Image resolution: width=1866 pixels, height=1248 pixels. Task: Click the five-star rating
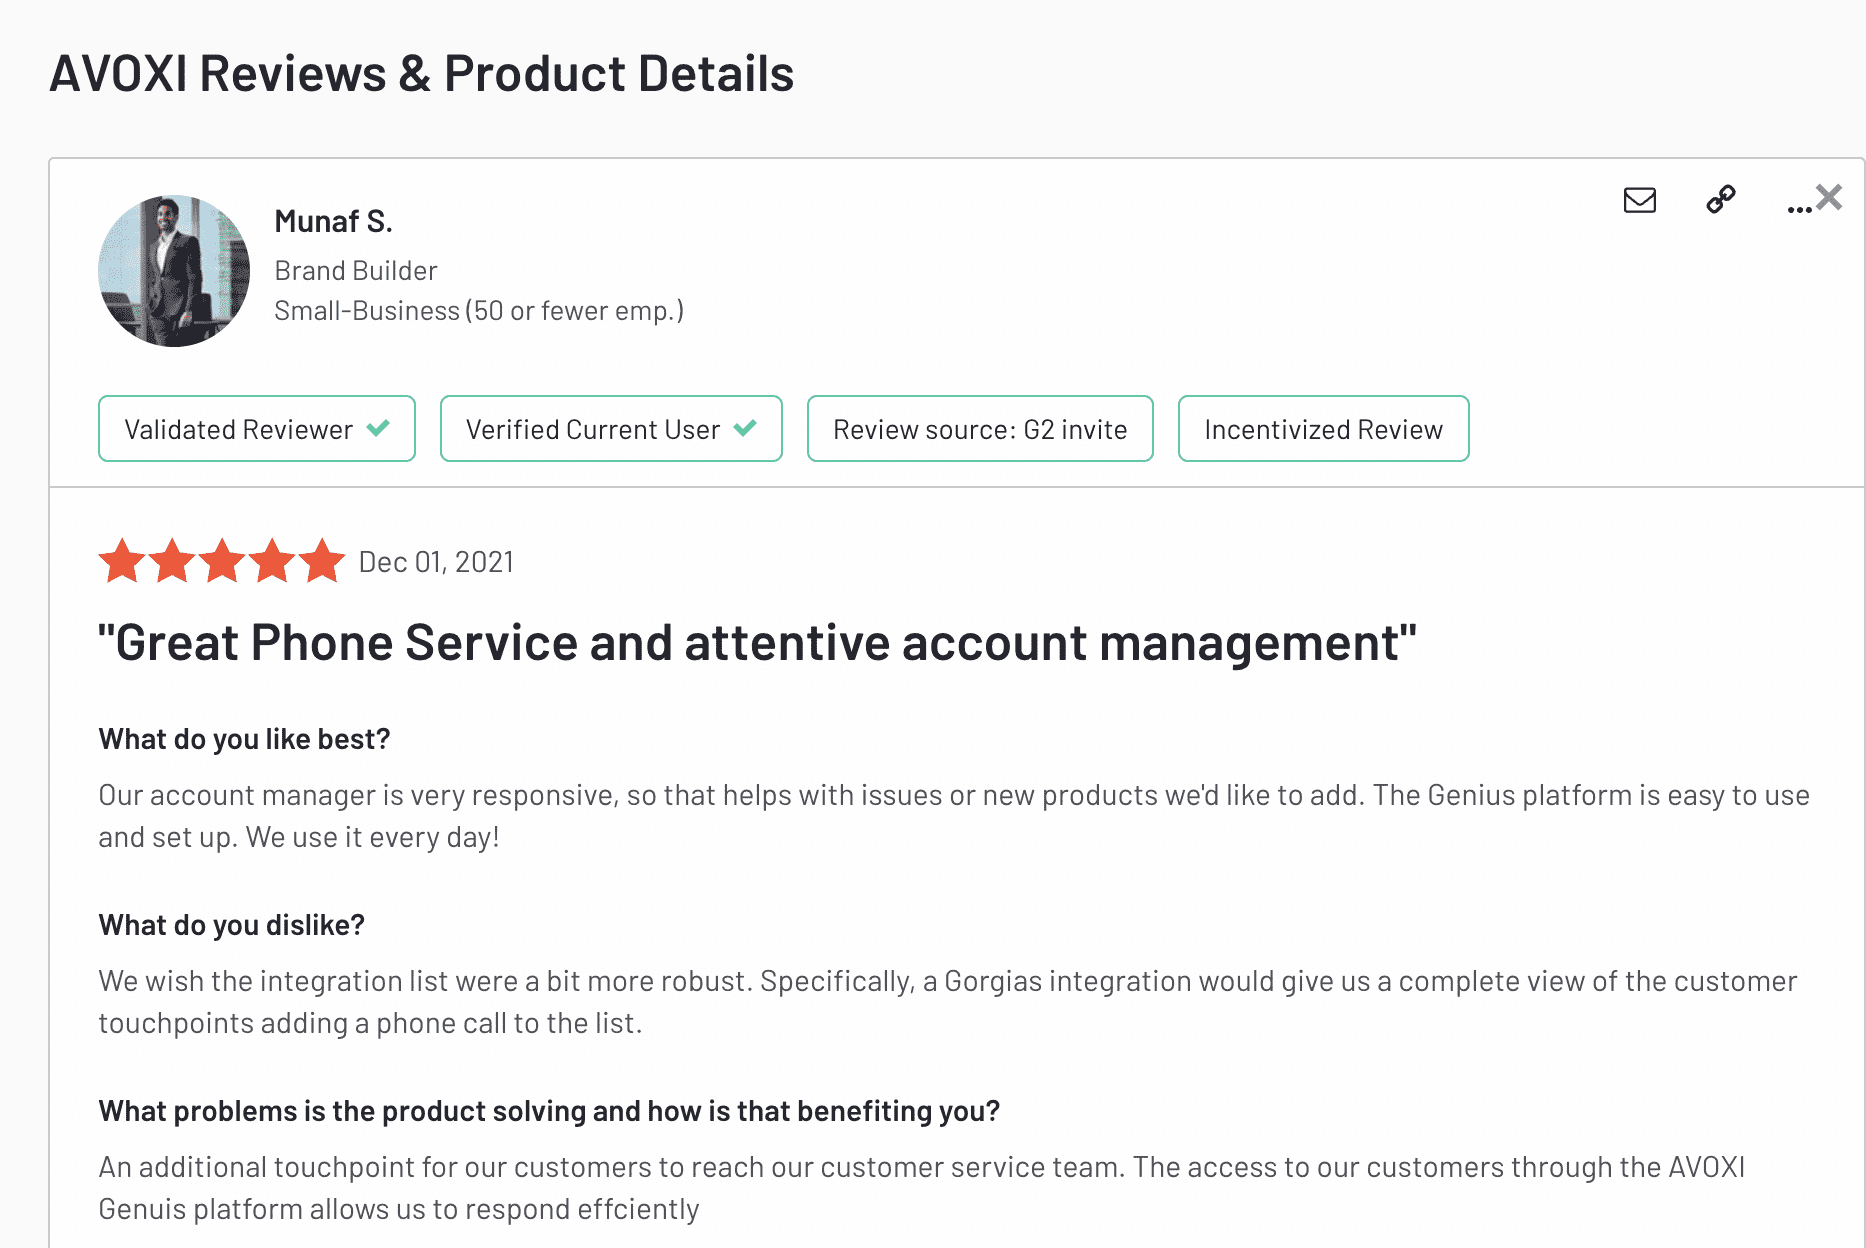[x=222, y=561]
